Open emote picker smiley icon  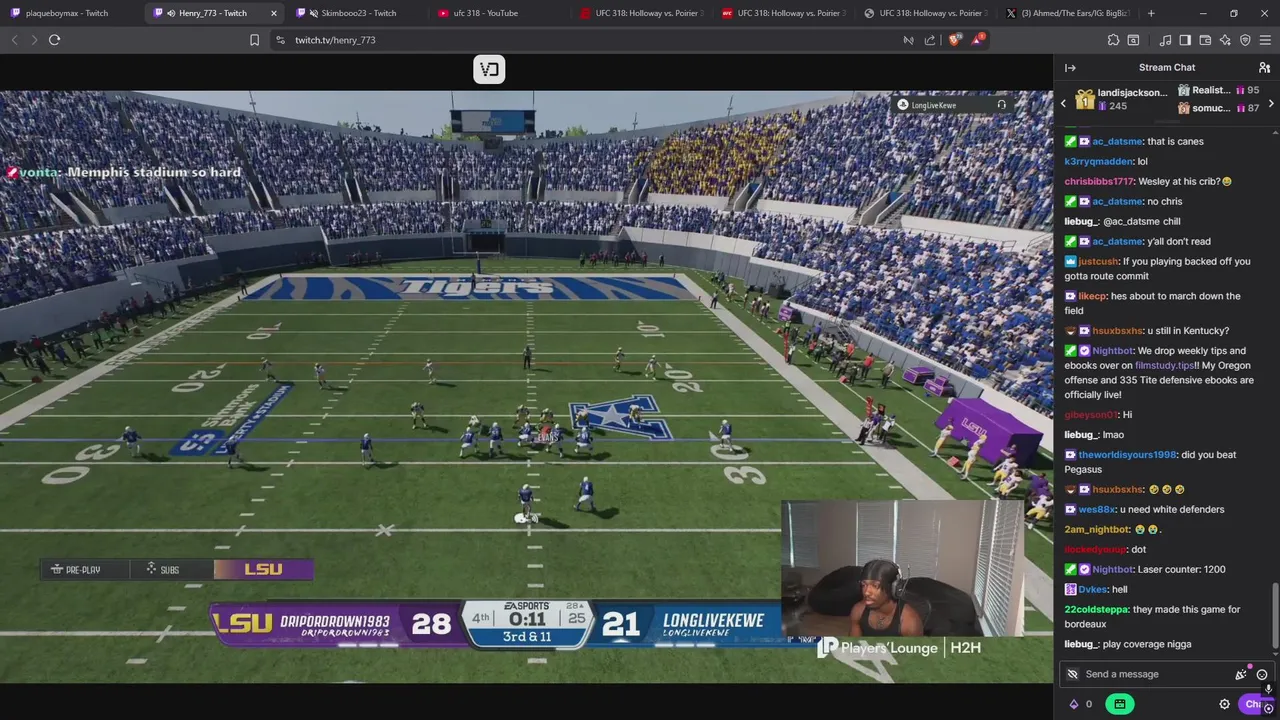(x=1262, y=674)
